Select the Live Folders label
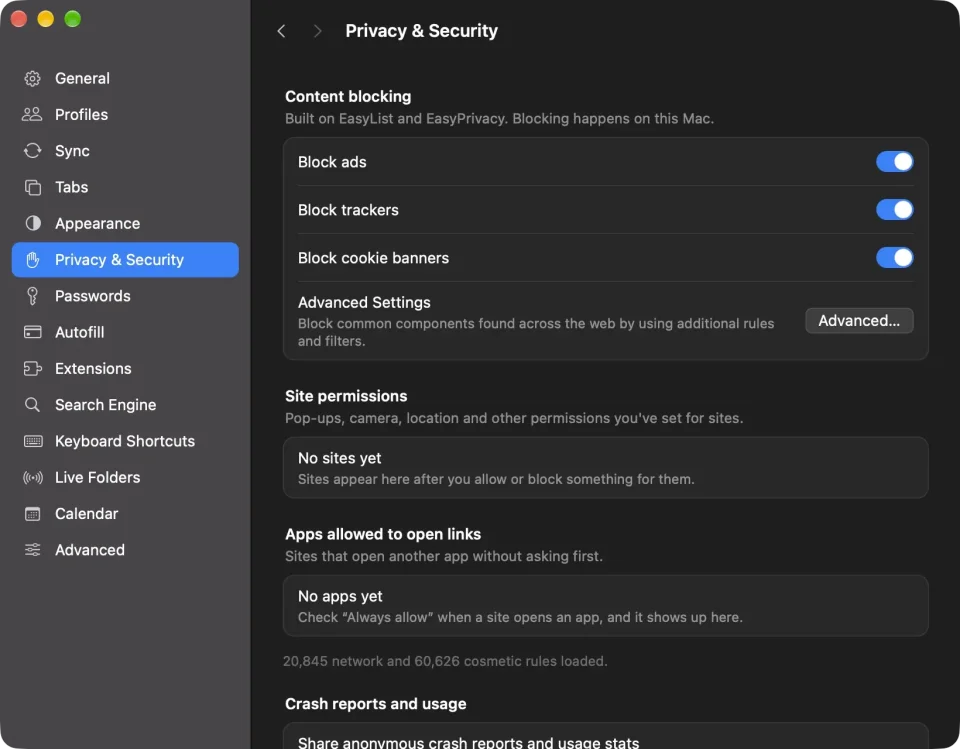The width and height of the screenshot is (960, 749). coord(97,477)
